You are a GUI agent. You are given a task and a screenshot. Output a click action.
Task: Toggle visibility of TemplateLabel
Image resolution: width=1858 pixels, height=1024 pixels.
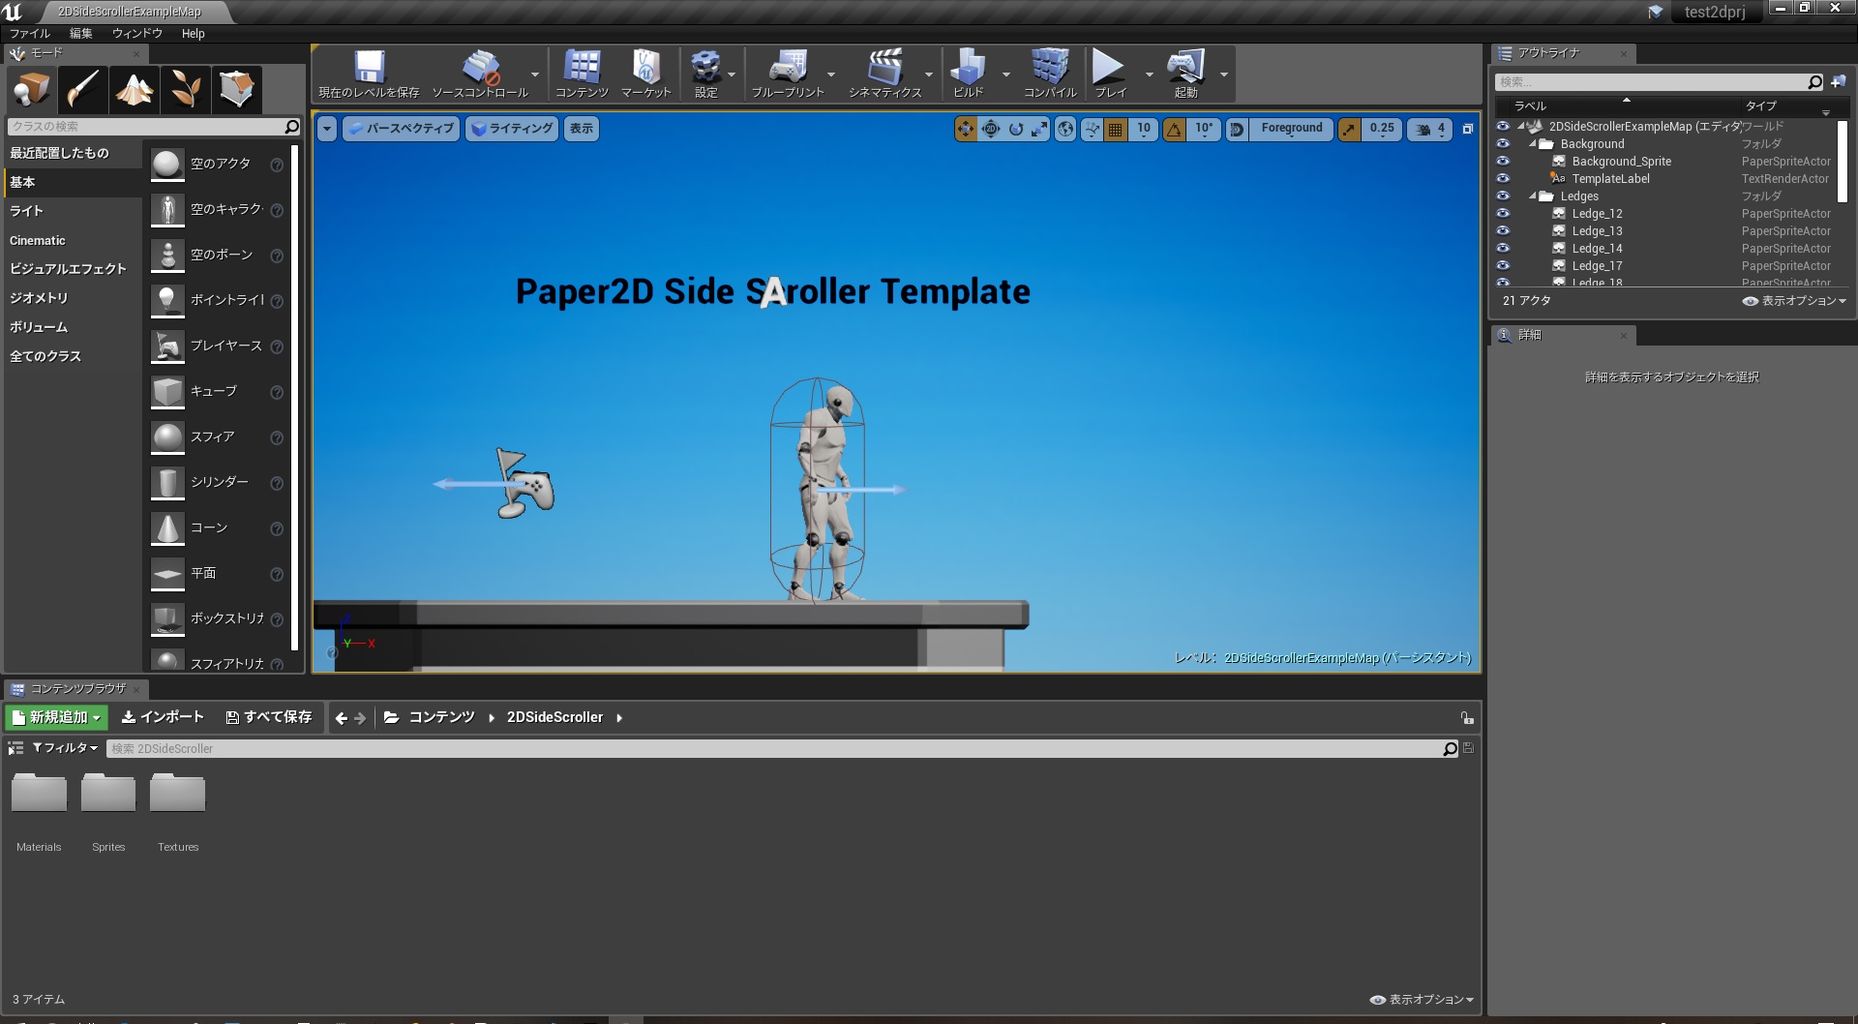coord(1502,179)
